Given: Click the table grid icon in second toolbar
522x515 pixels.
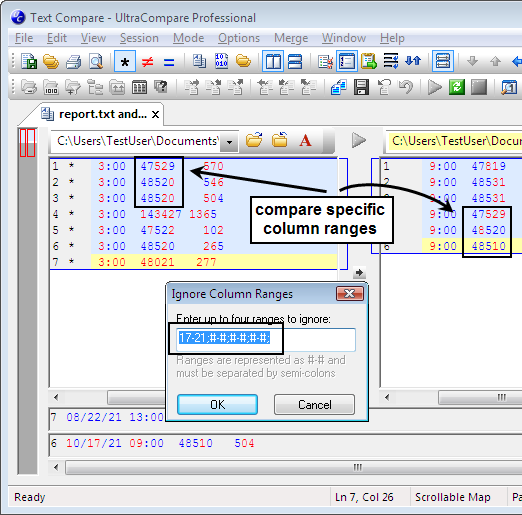Looking at the screenshot, I should tap(139, 87).
